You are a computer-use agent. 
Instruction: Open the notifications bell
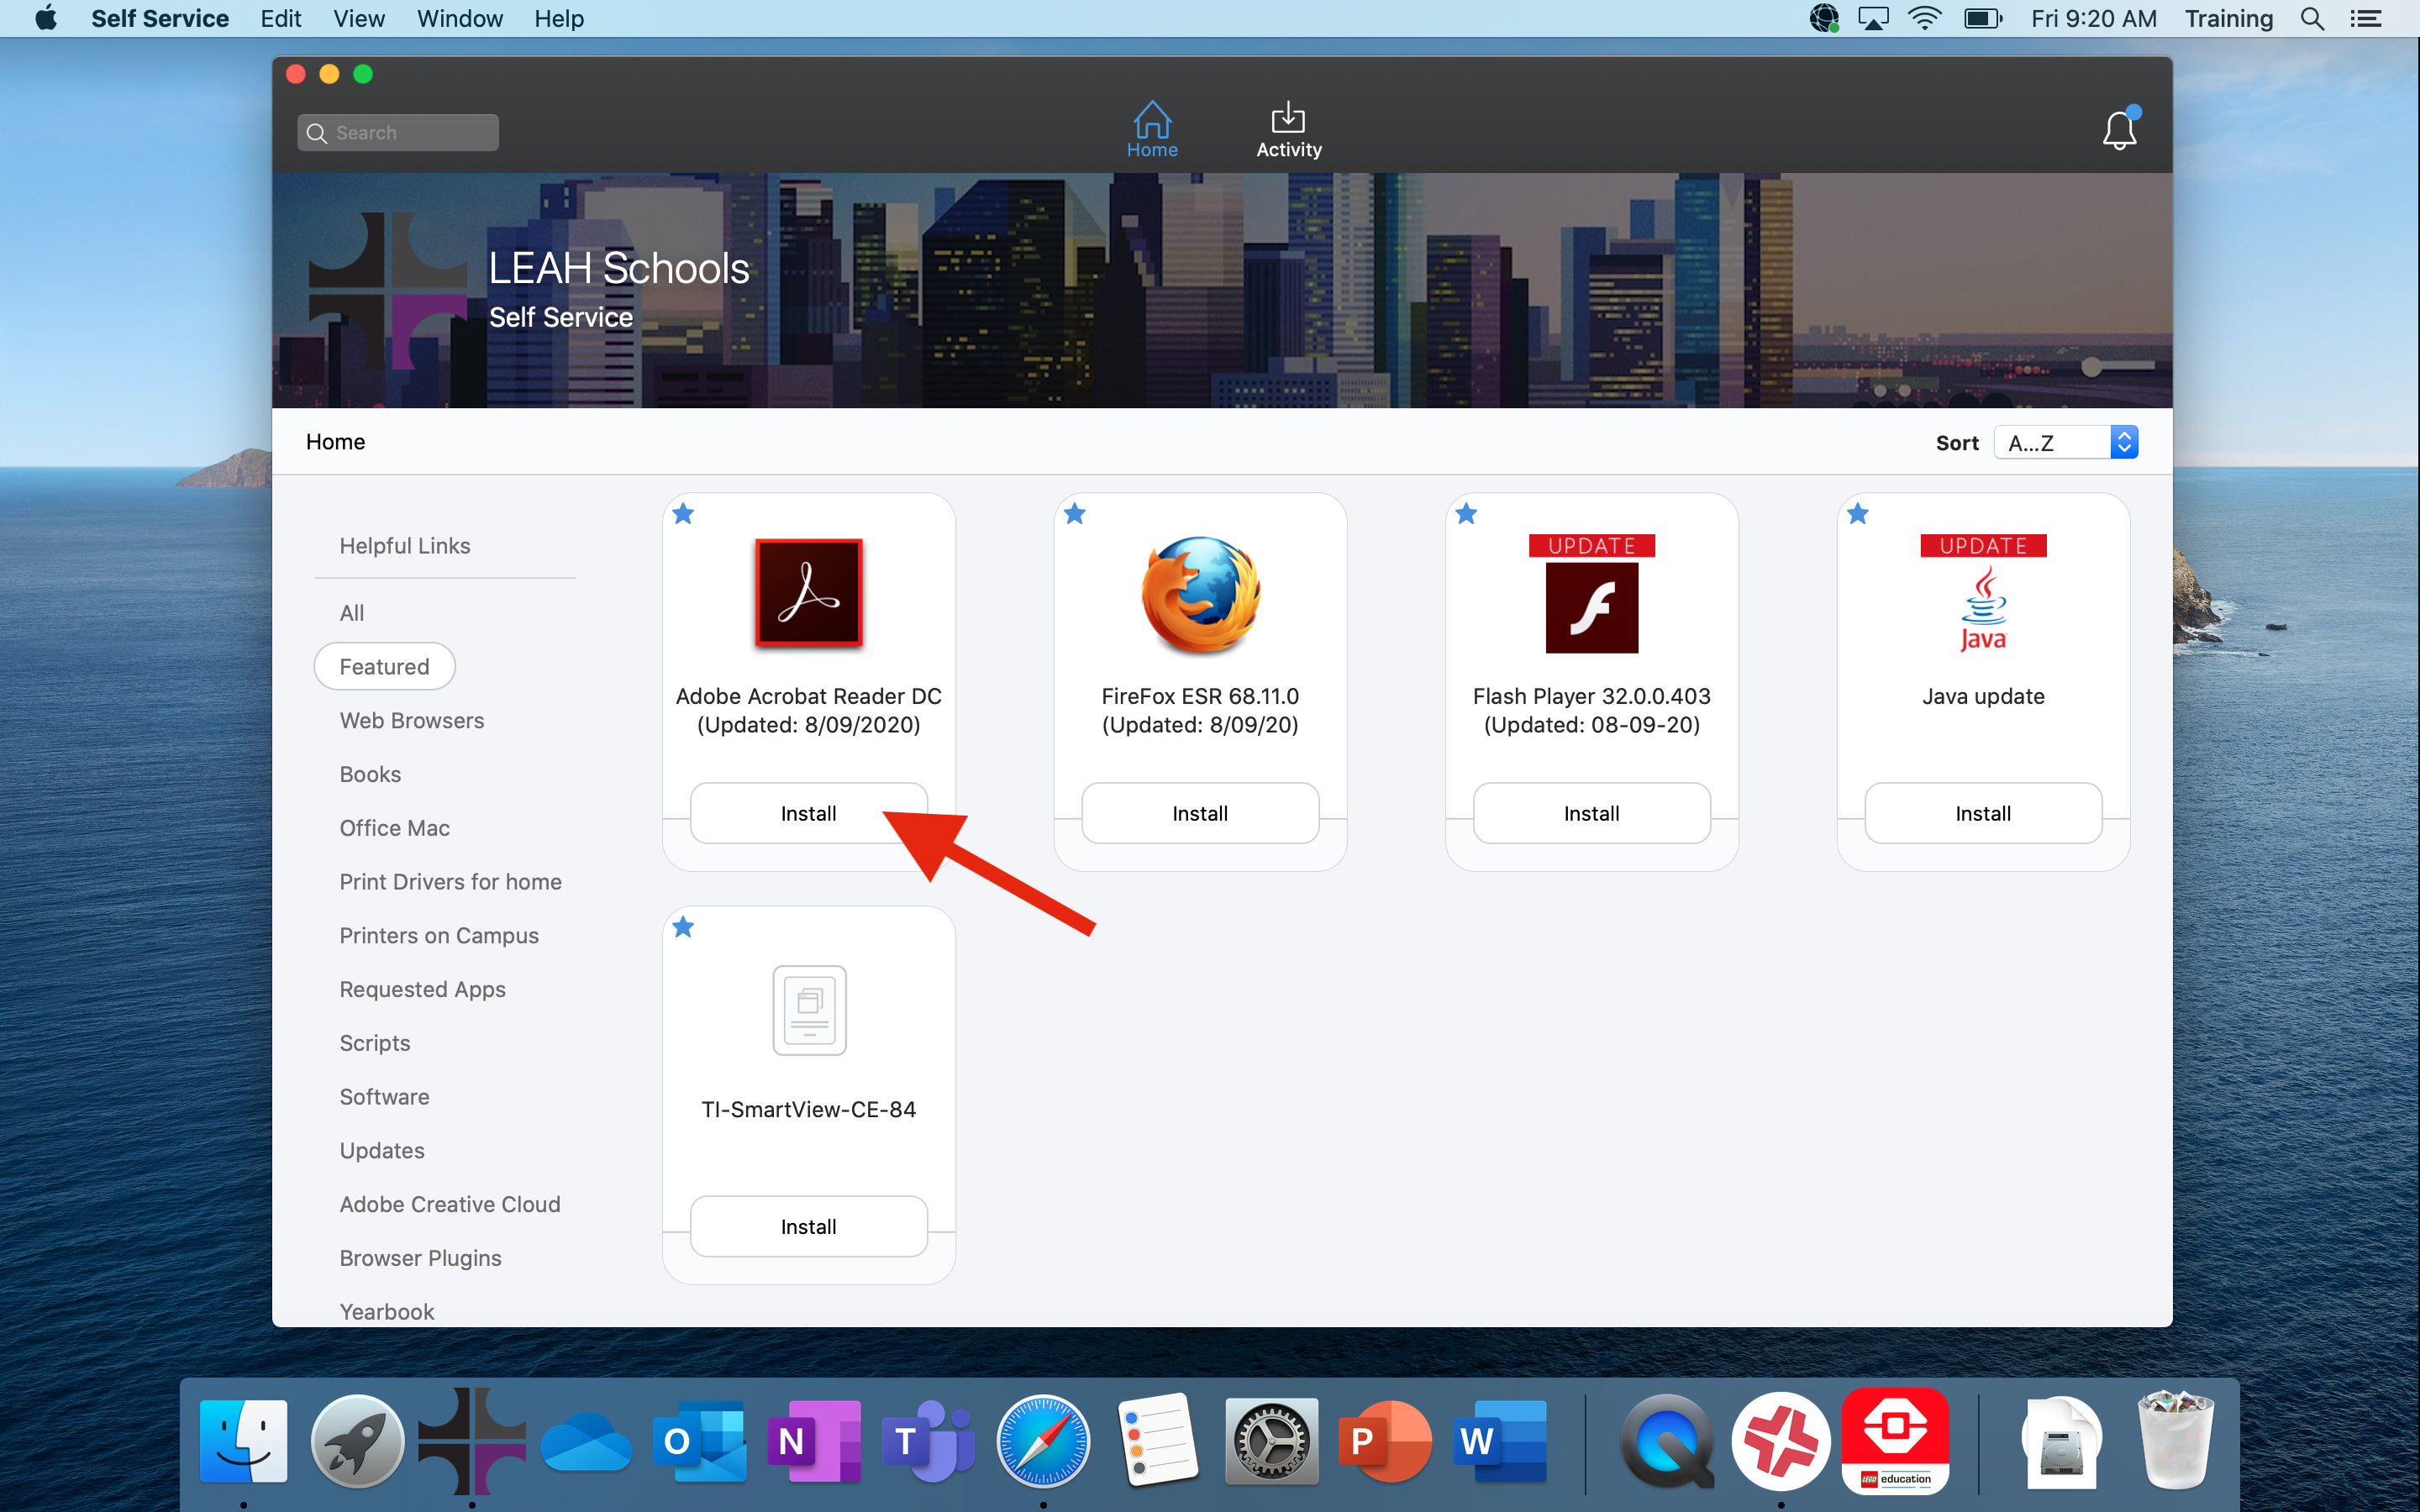click(2119, 129)
